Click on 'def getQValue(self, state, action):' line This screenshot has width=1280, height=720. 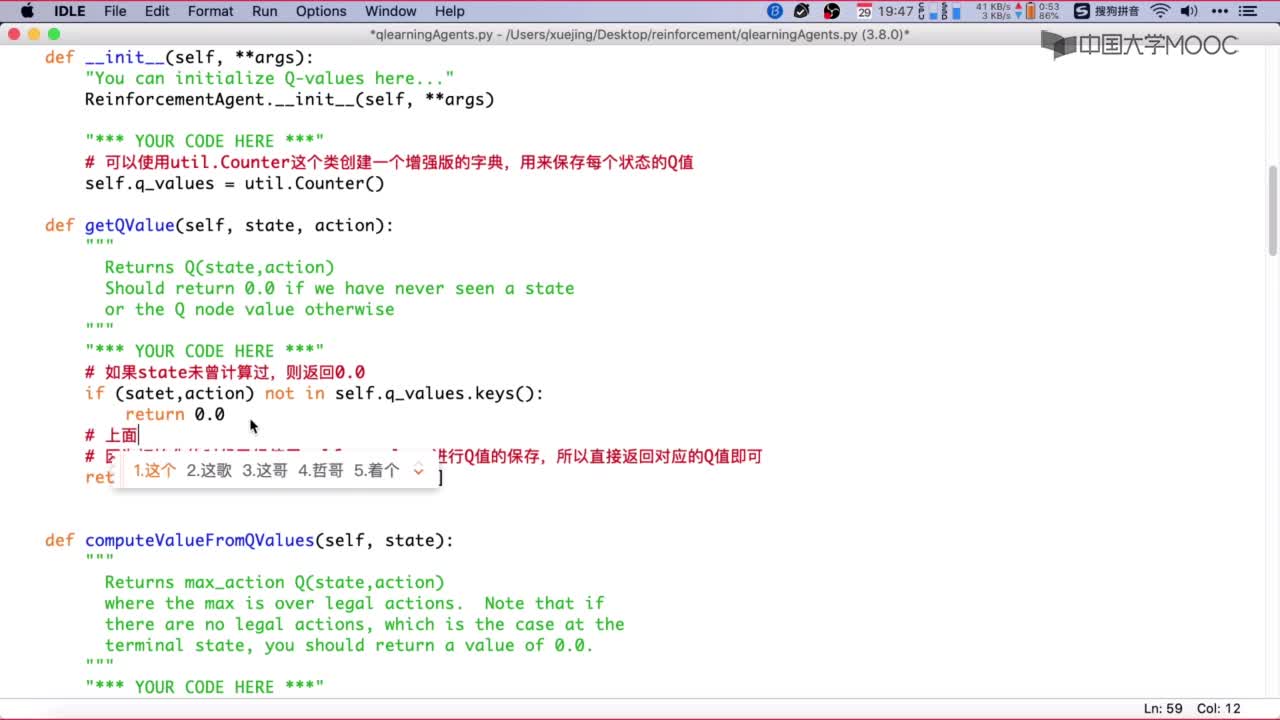219,225
